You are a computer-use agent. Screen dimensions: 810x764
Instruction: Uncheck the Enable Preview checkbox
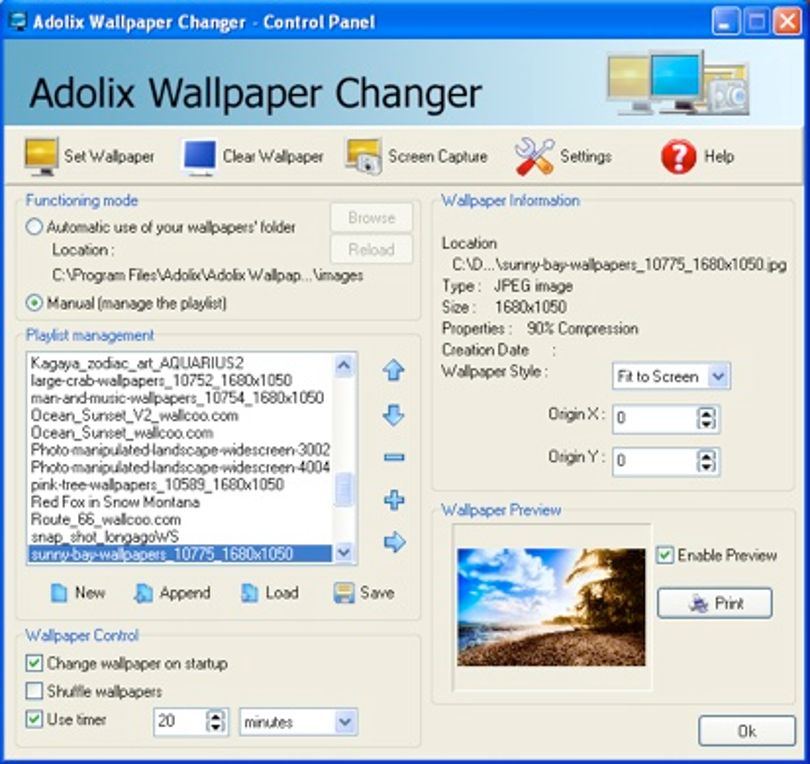tap(665, 555)
